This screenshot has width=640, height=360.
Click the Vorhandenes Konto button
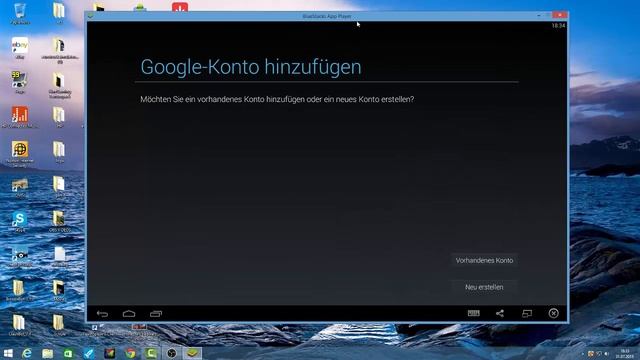point(484,260)
